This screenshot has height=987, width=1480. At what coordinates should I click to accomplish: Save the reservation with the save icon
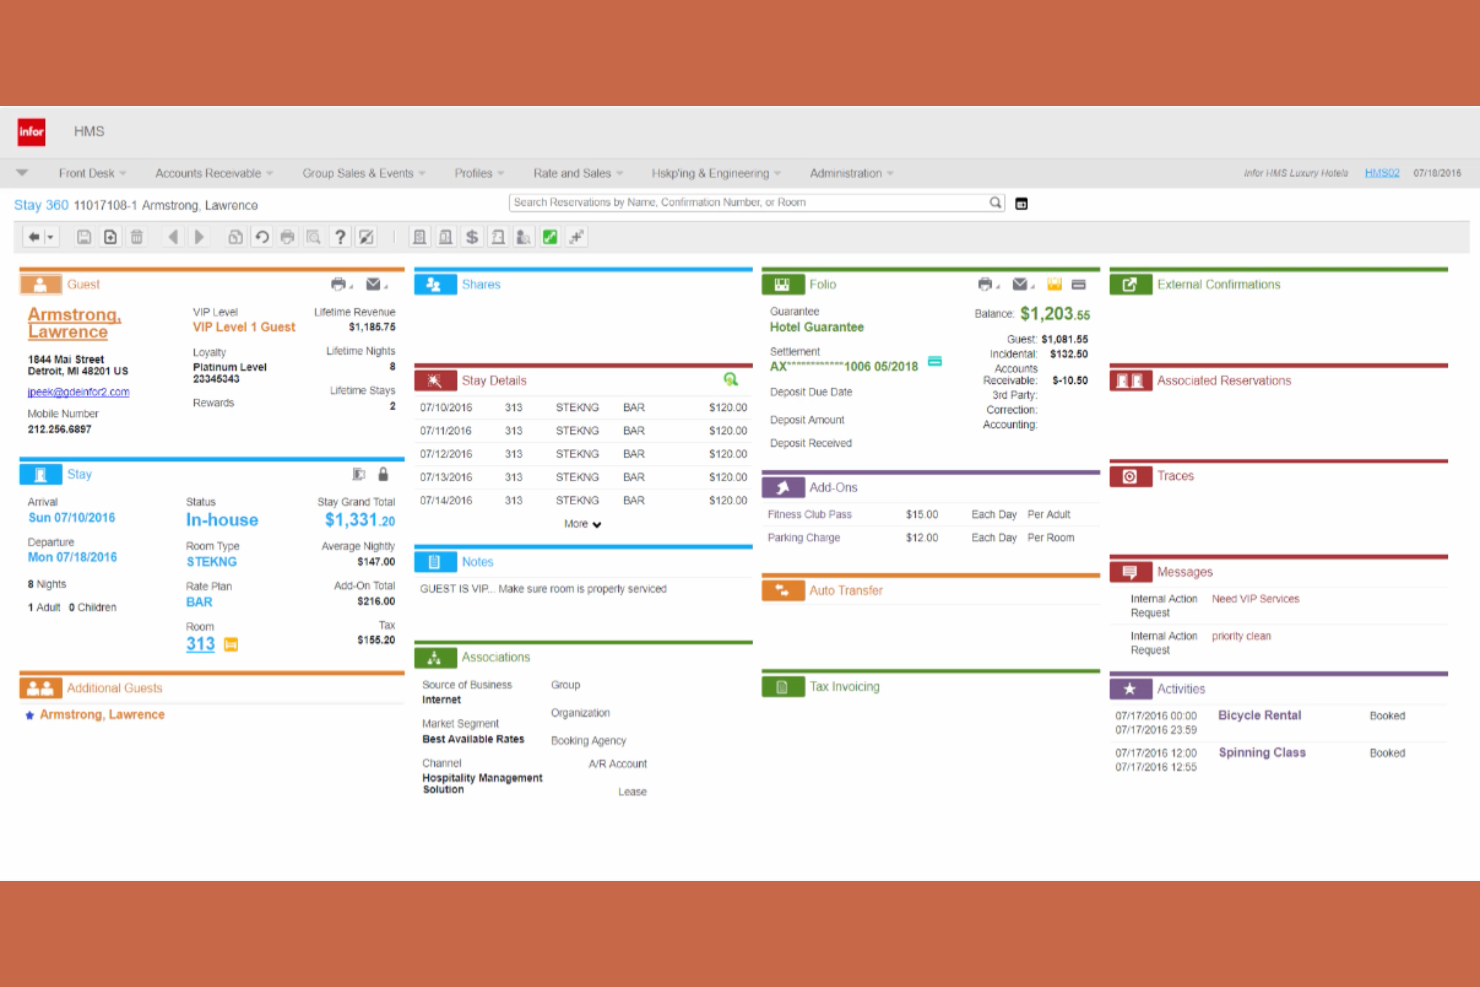[x=86, y=237]
